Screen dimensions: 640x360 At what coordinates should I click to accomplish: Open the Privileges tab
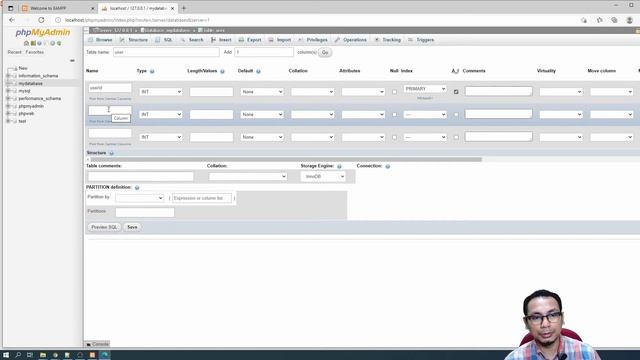(313, 40)
